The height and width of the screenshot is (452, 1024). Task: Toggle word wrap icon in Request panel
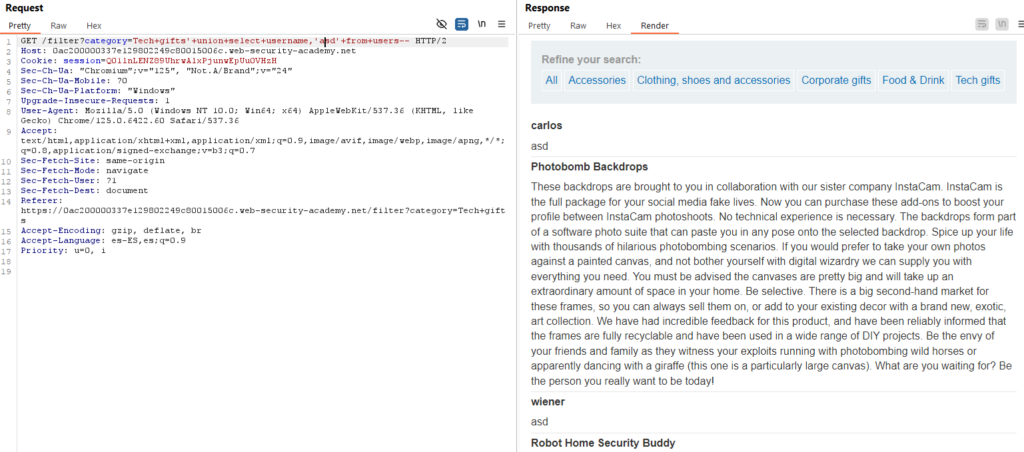(462, 24)
